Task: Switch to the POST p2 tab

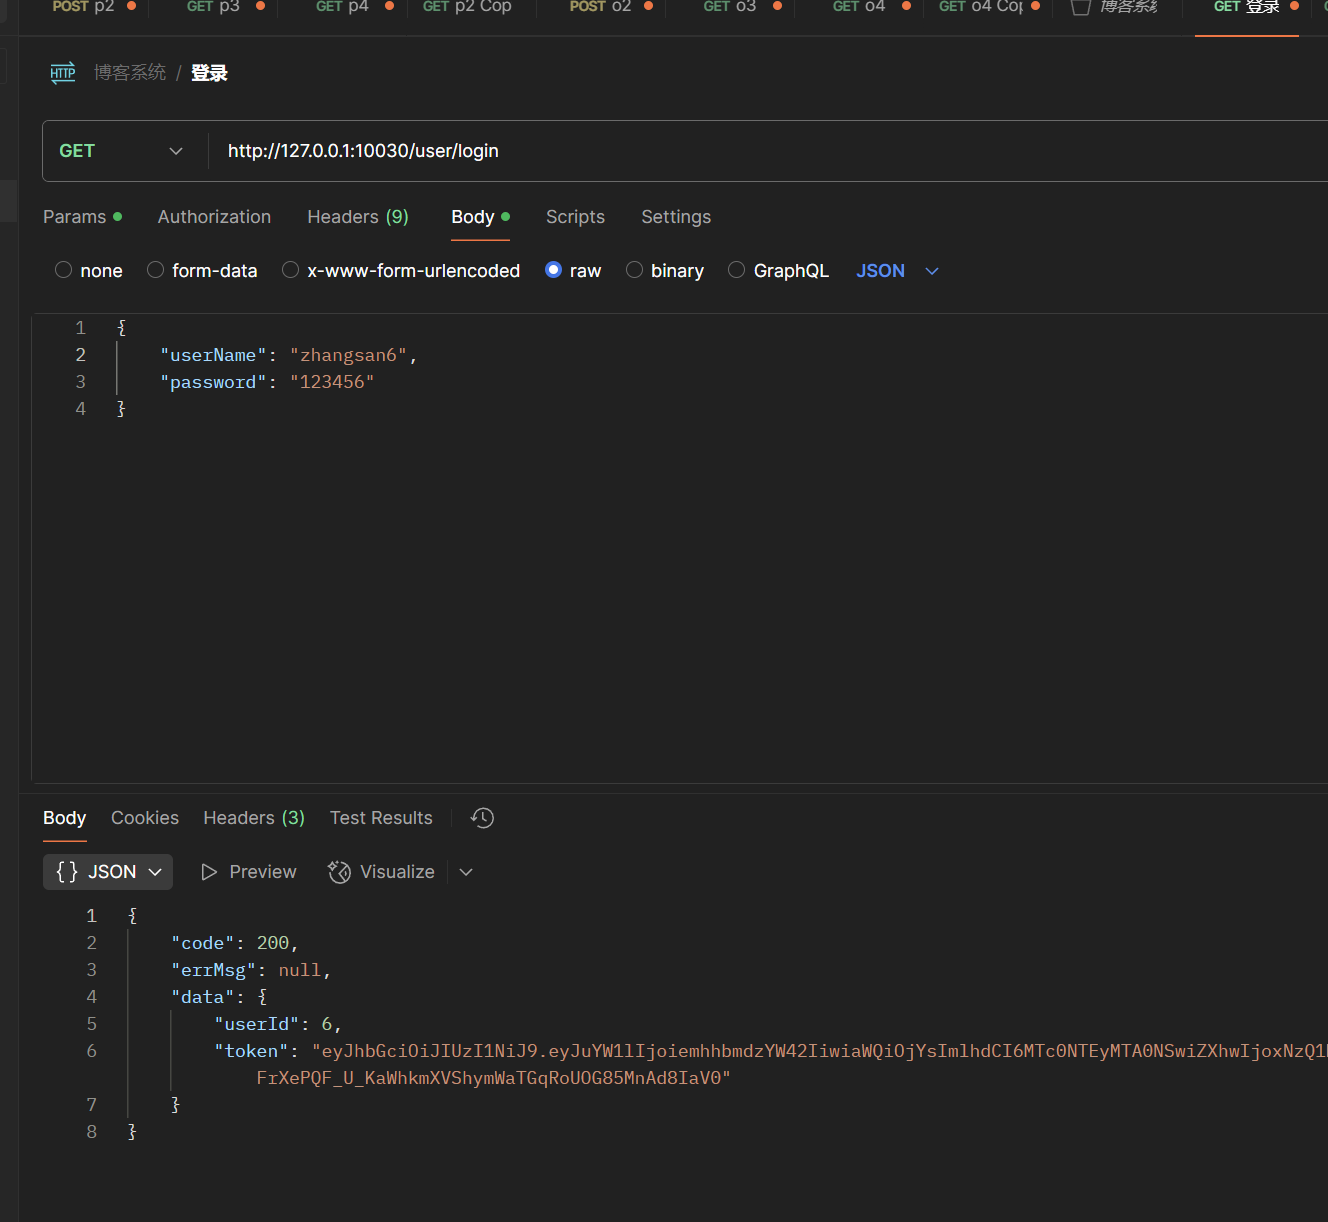Action: pyautogui.click(x=93, y=7)
